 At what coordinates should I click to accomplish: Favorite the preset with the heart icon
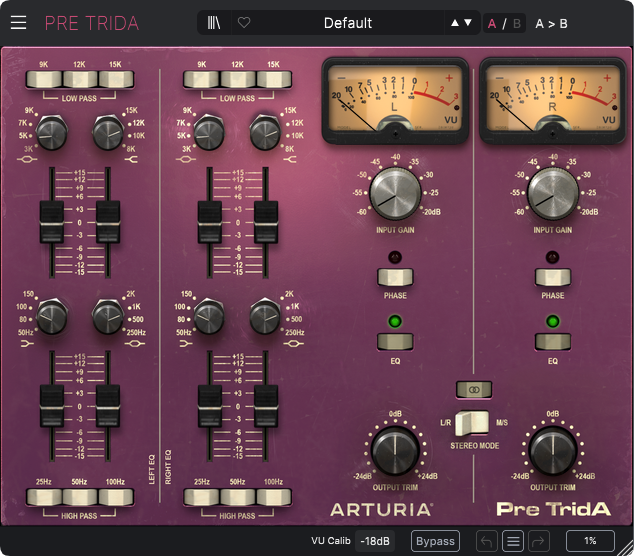click(x=244, y=23)
